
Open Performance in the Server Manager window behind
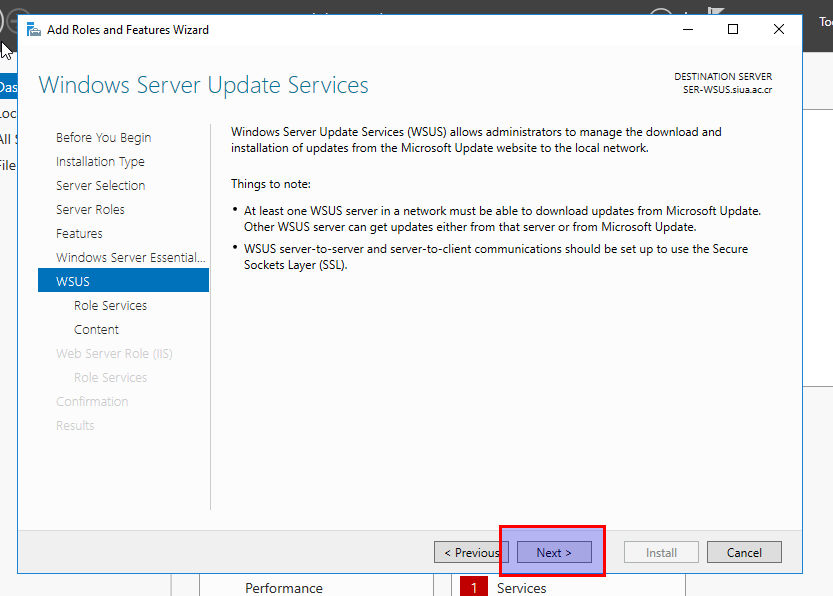[x=284, y=588]
